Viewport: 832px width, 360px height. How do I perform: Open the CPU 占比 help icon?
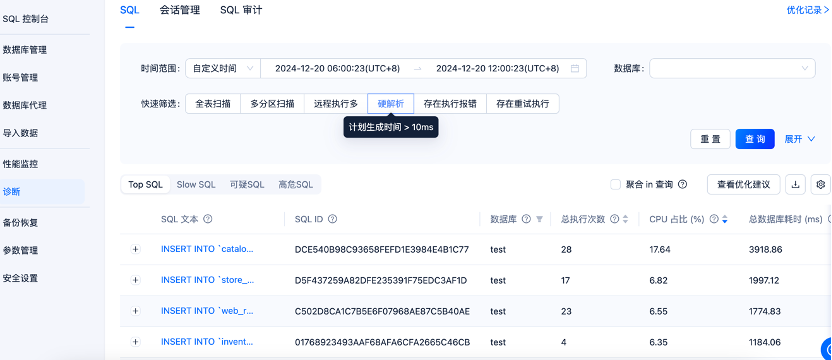[x=714, y=219]
